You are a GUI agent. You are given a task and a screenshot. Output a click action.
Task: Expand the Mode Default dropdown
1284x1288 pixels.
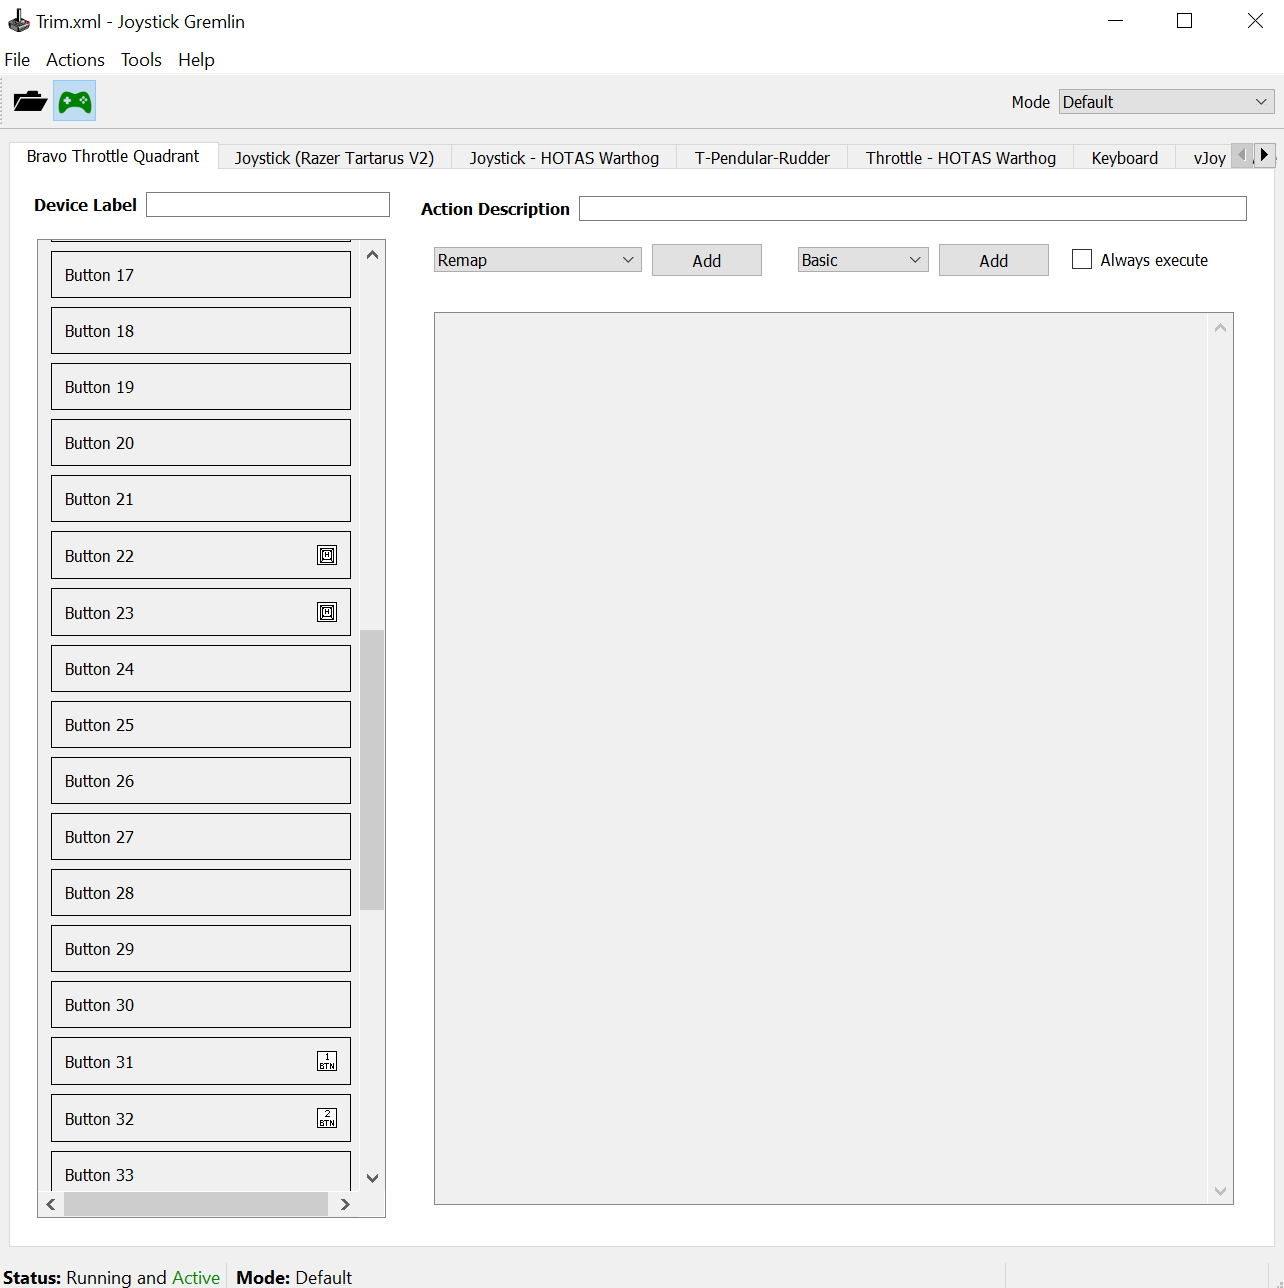pyautogui.click(x=1167, y=102)
